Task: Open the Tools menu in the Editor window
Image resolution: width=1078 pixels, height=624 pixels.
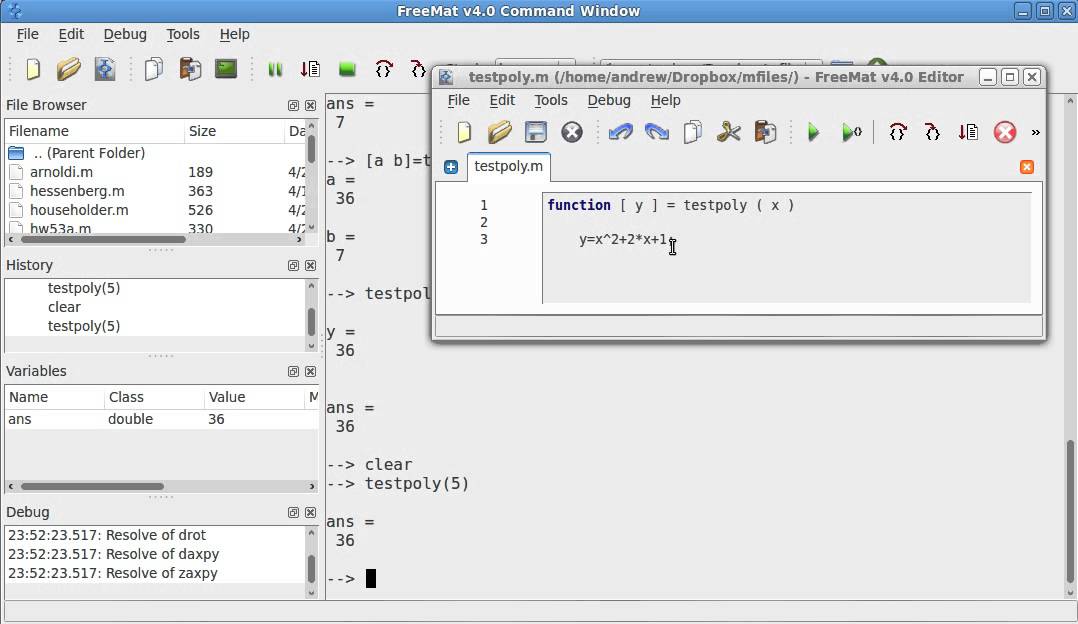Action: pos(551,100)
